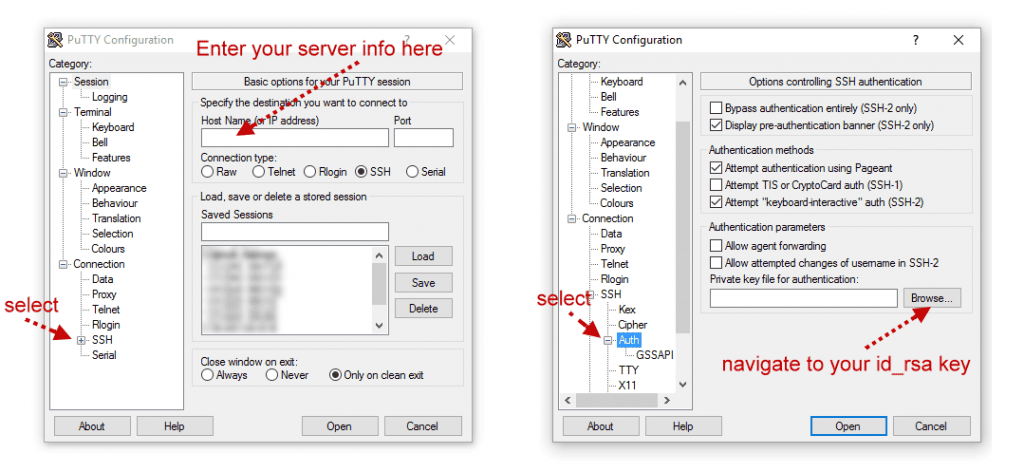This screenshot has width=1024, height=472.
Task: Select Keyboard in left window tree
Action: (x=113, y=127)
